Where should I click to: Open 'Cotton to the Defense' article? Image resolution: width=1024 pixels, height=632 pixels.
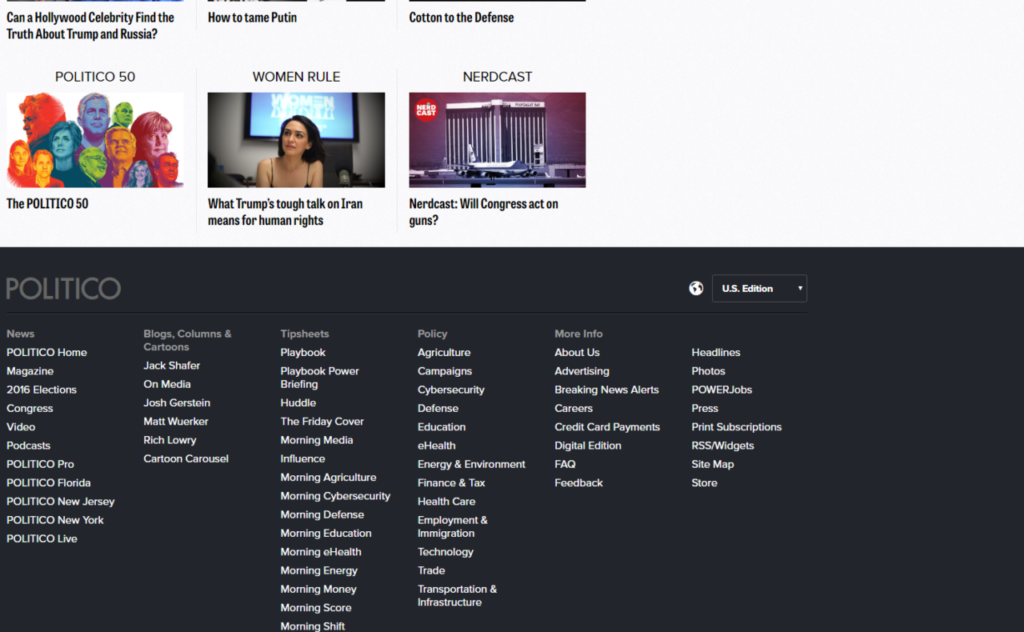[461, 18]
